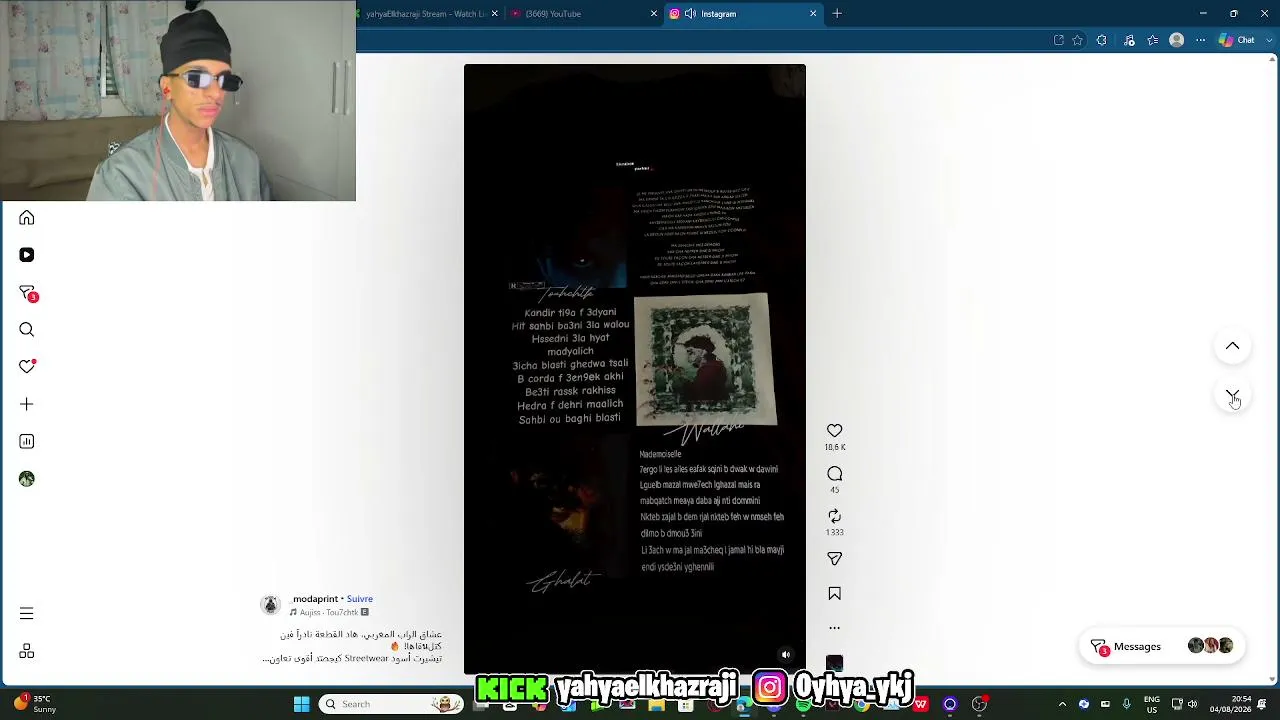Open the dashboard chart icon in sidebar
The width and height of the screenshot is (1280, 720).
pos(27,441)
